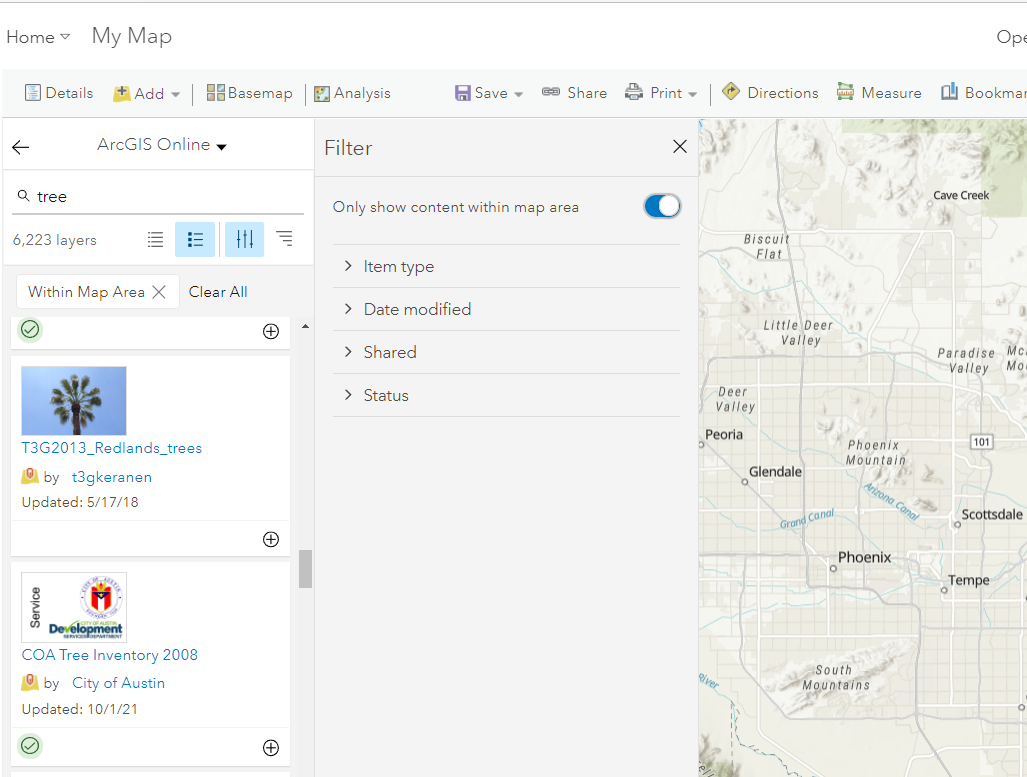Click authoritative badge on COA Tree Inventory card
The height and width of the screenshot is (777, 1027).
tap(30, 746)
